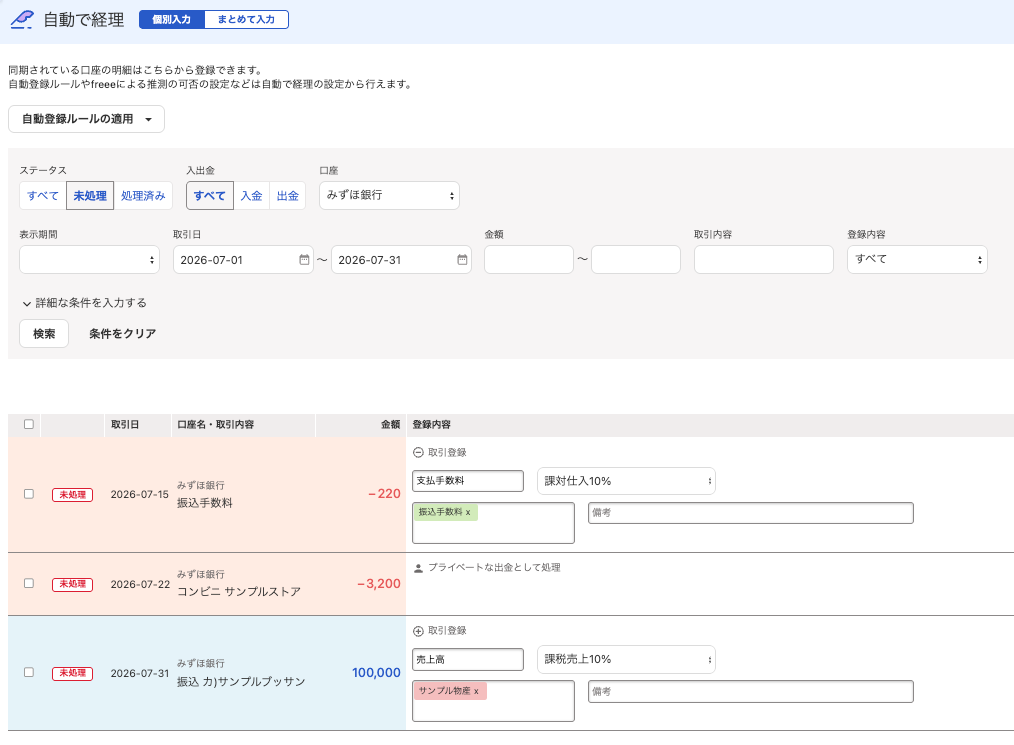Open tax dropdown 課税売上10%

click(x=626, y=660)
